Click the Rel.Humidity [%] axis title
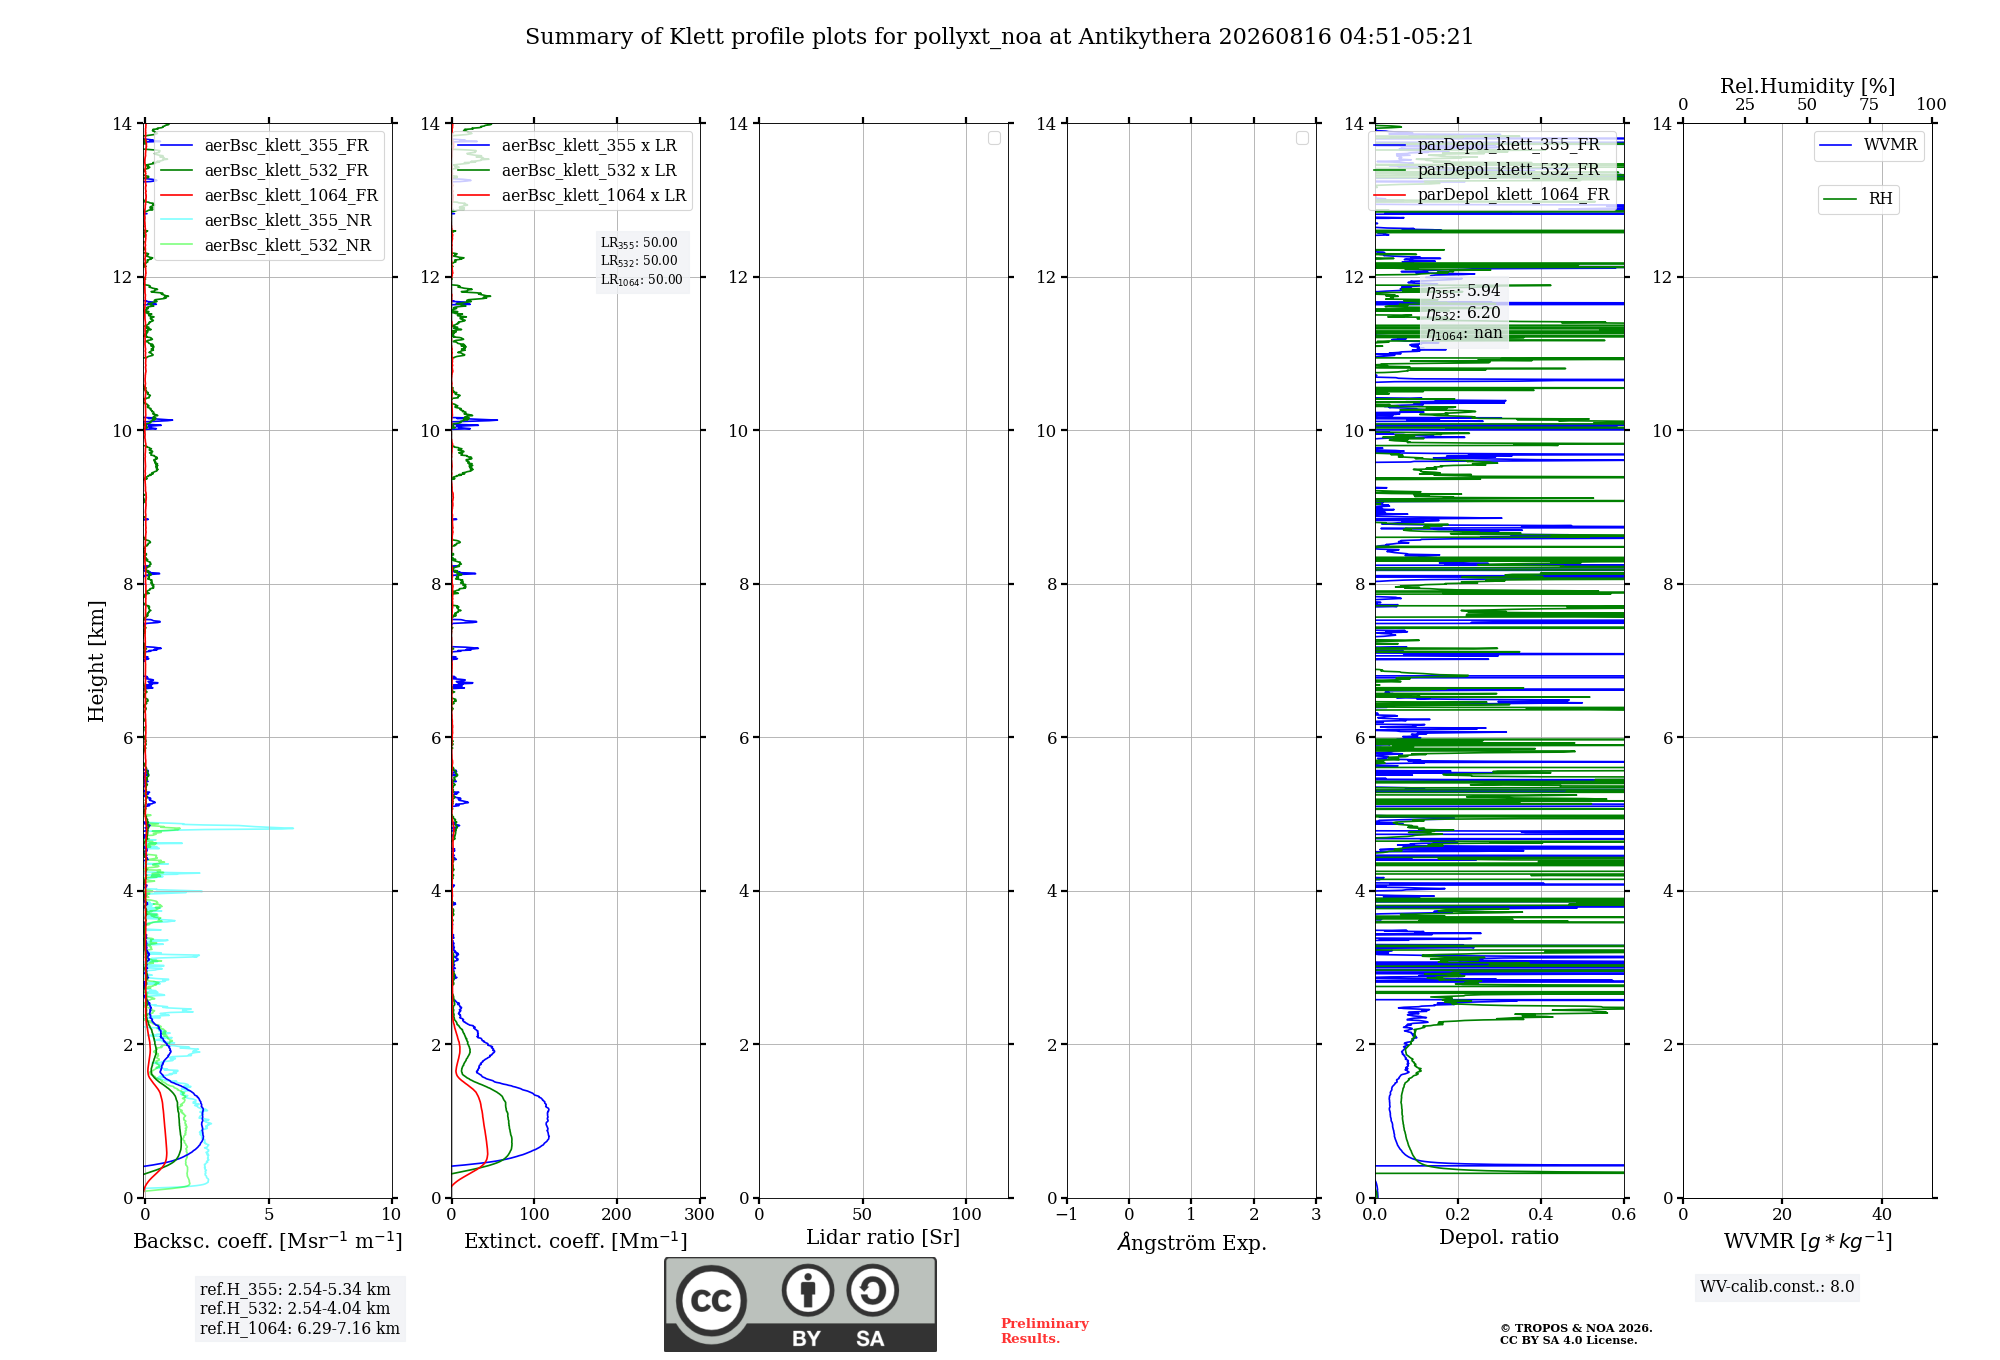This screenshot has width=2000, height=1360. [x=1808, y=86]
